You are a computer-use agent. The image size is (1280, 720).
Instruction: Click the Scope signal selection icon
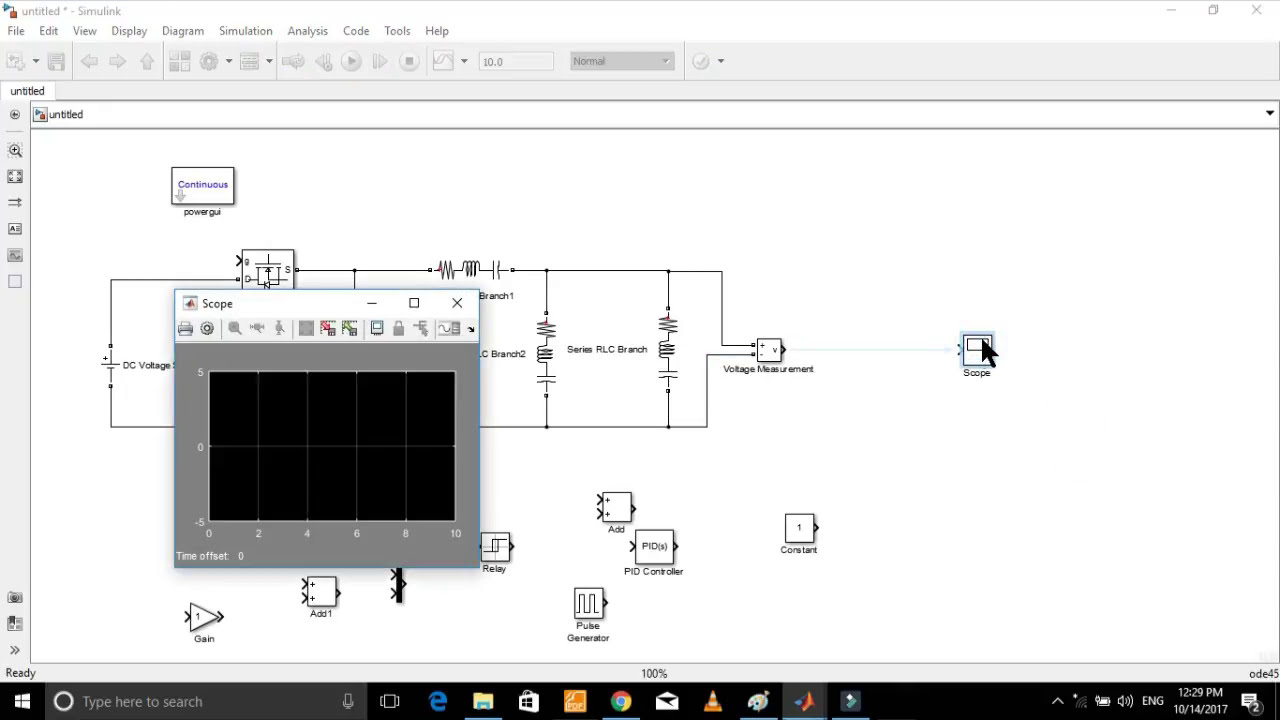[x=420, y=328]
